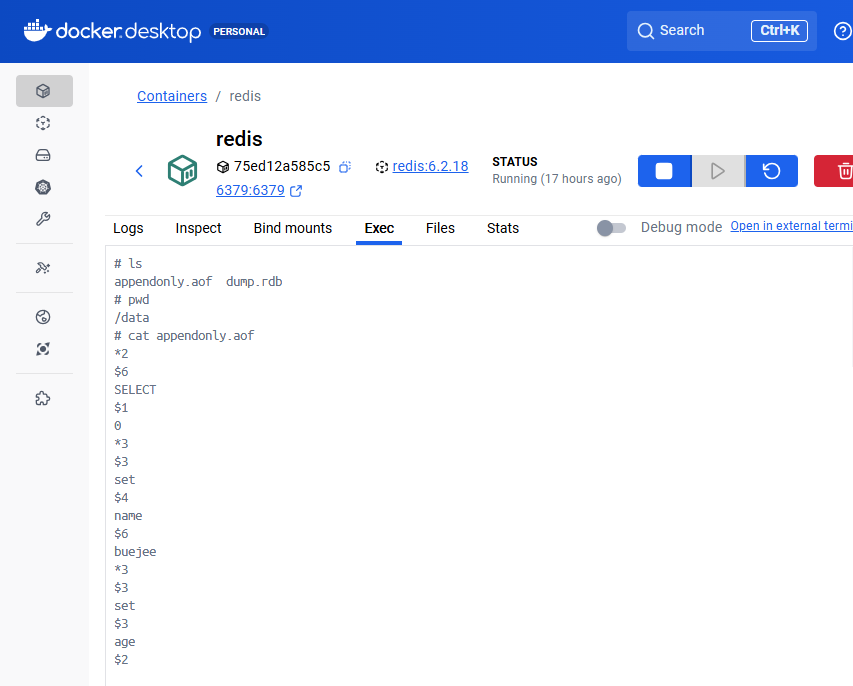Click the 'SELECT' line in terminal
Screen dimensions: 853x686
click(x=135, y=390)
